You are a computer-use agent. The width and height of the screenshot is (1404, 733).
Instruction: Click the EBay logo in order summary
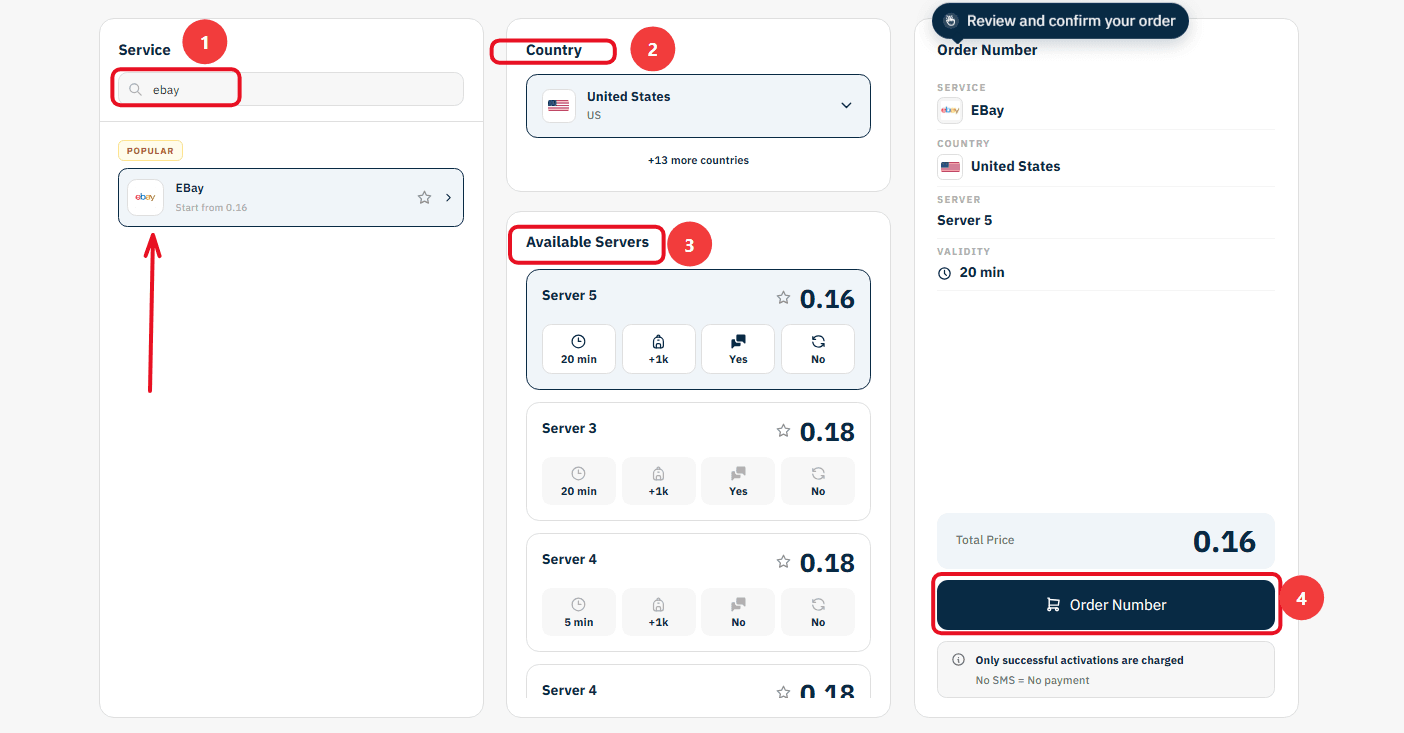tap(950, 110)
